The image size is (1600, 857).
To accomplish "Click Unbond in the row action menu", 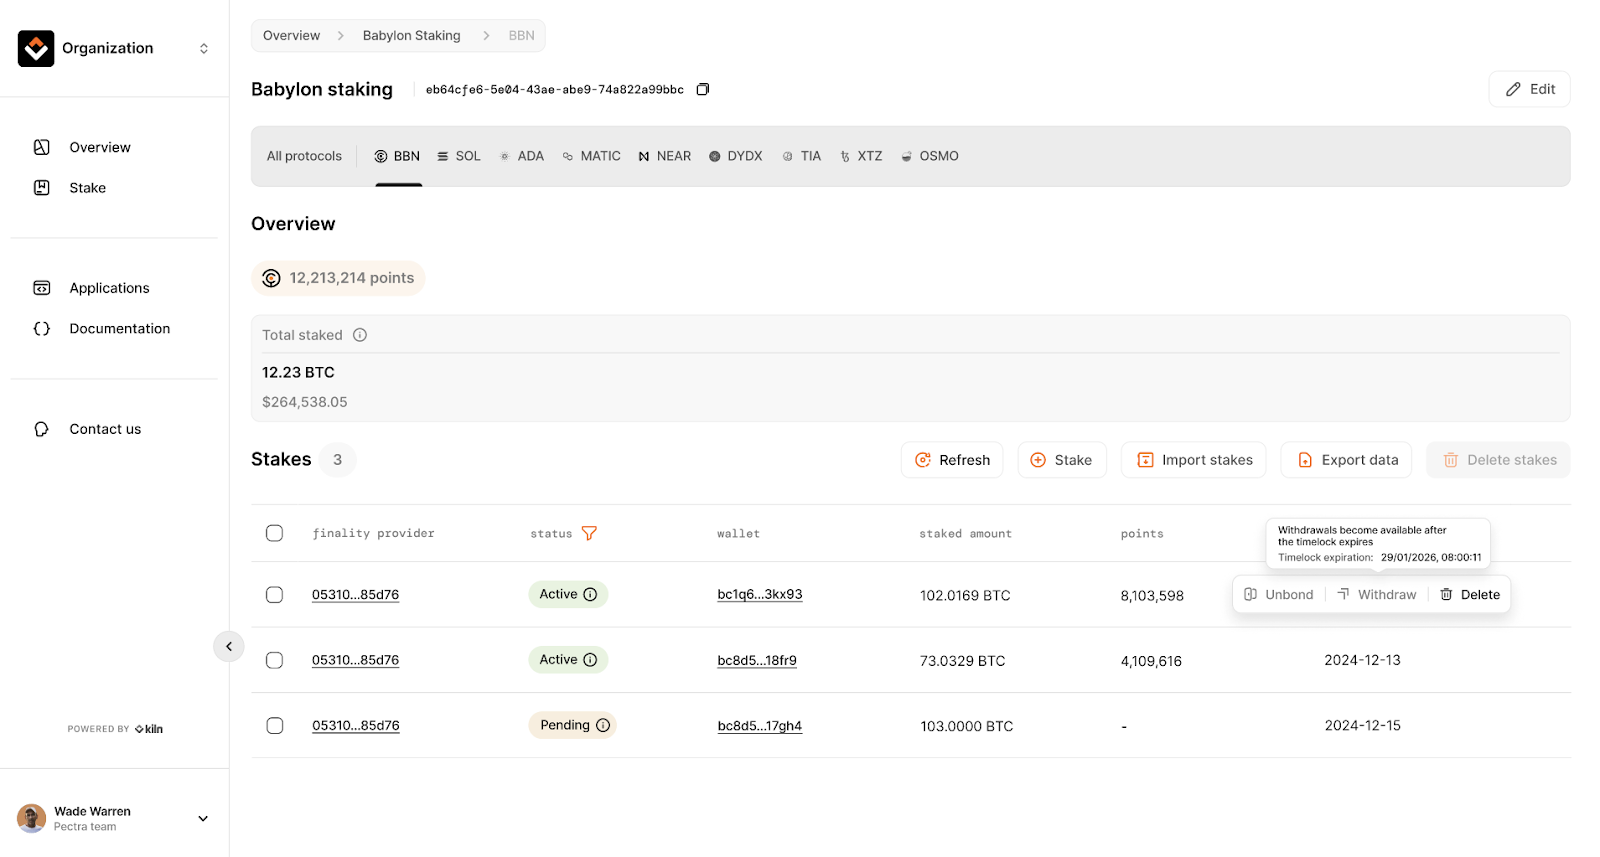I will point(1279,594).
